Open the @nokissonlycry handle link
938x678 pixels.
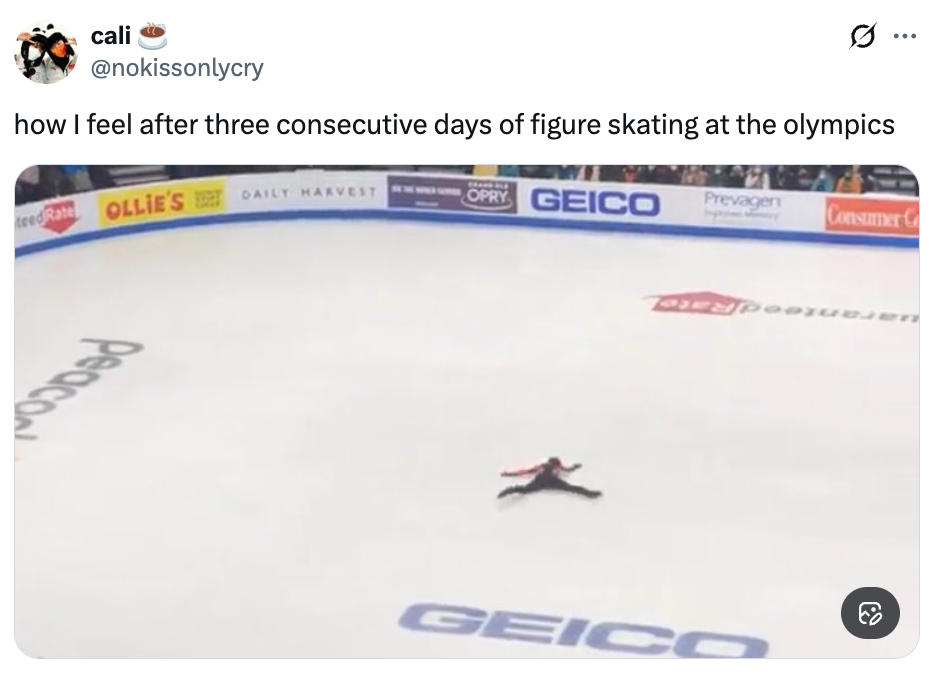pos(177,68)
